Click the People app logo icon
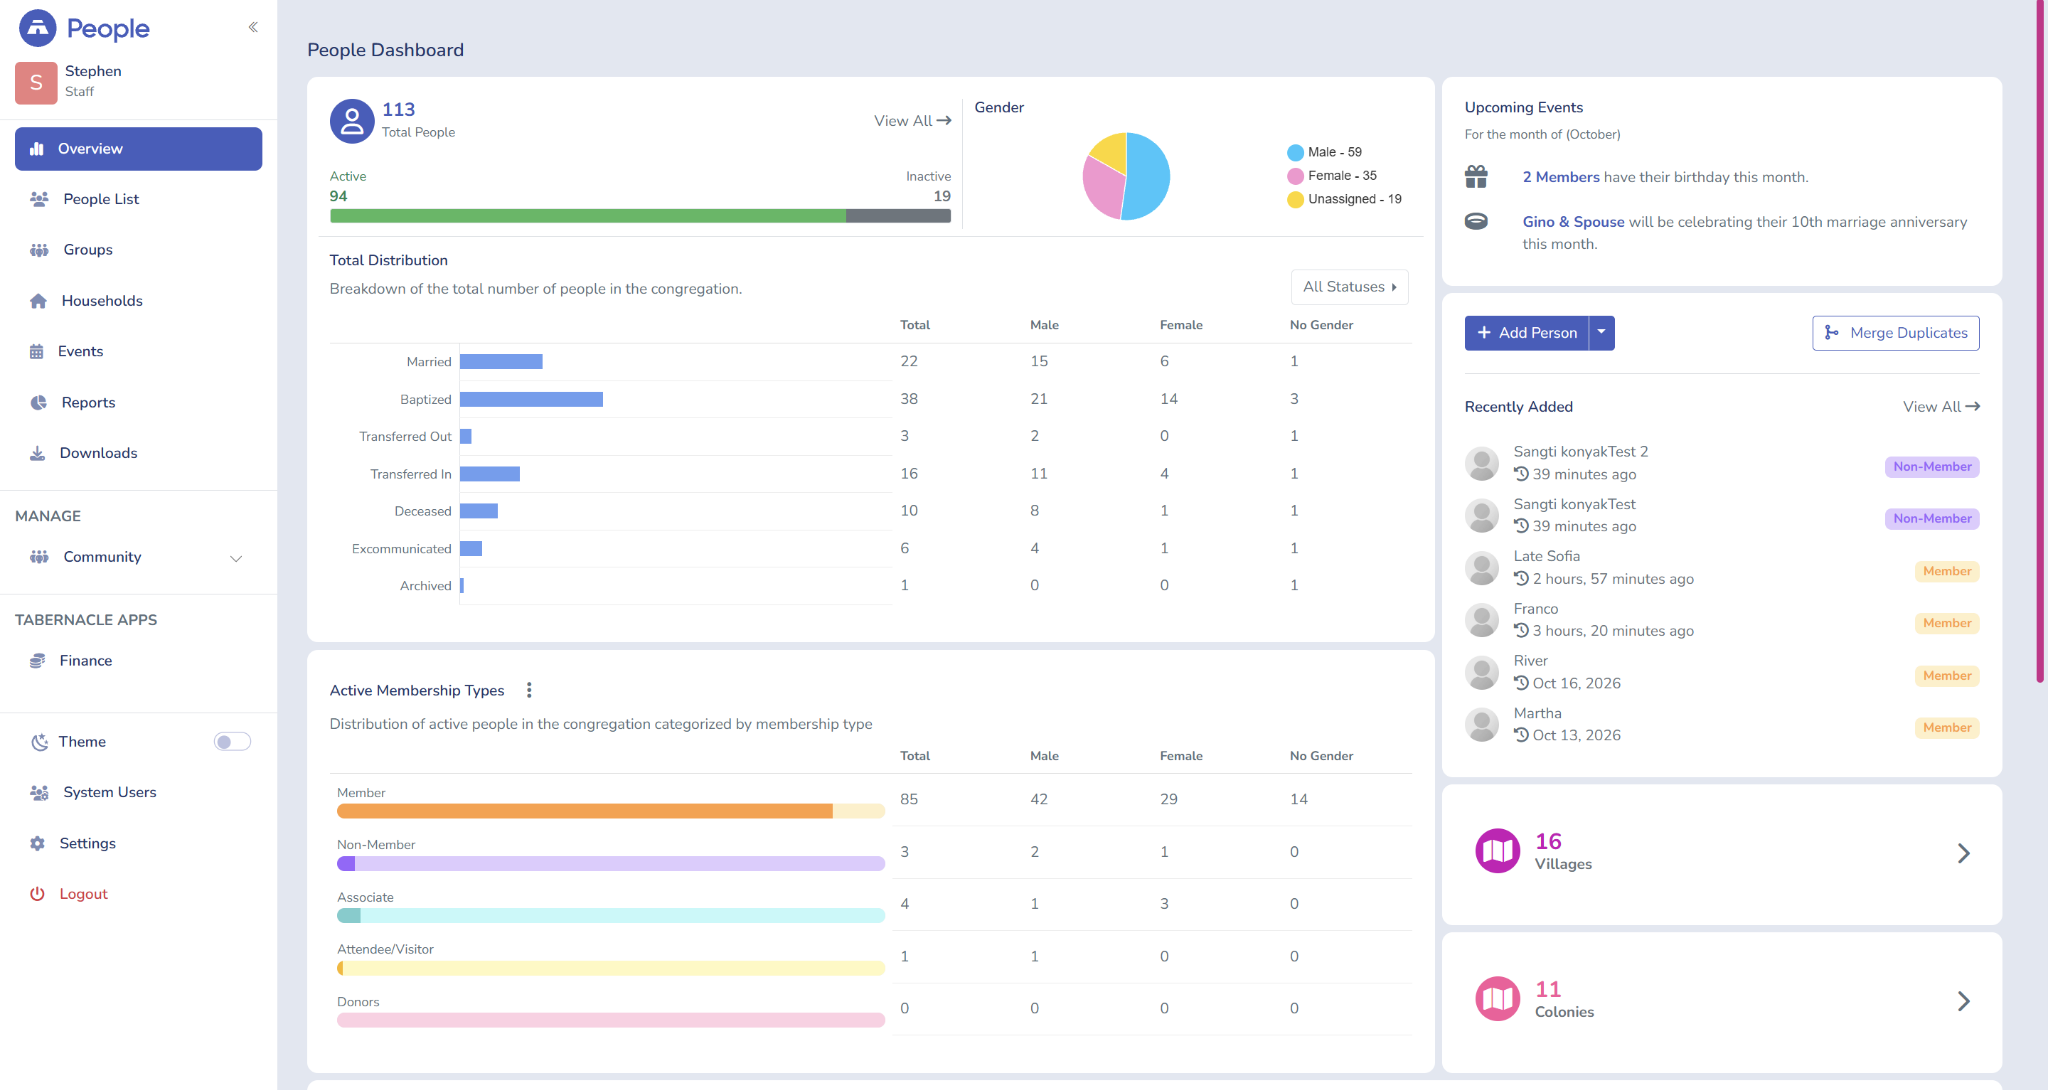Viewport: 2048px width, 1090px height. tap(38, 28)
